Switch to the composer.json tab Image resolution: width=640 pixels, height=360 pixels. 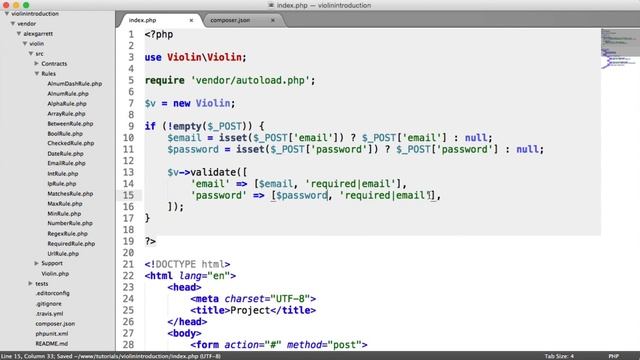click(x=230, y=20)
